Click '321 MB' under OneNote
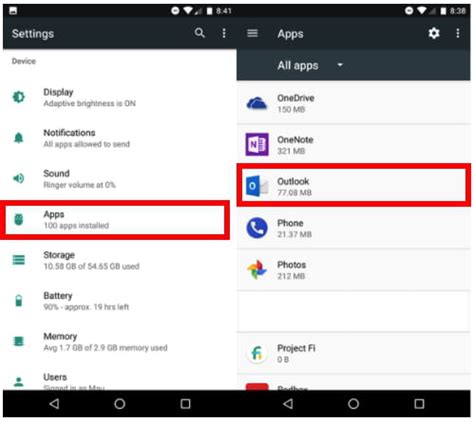This screenshot has width=474, height=422. 291,151
